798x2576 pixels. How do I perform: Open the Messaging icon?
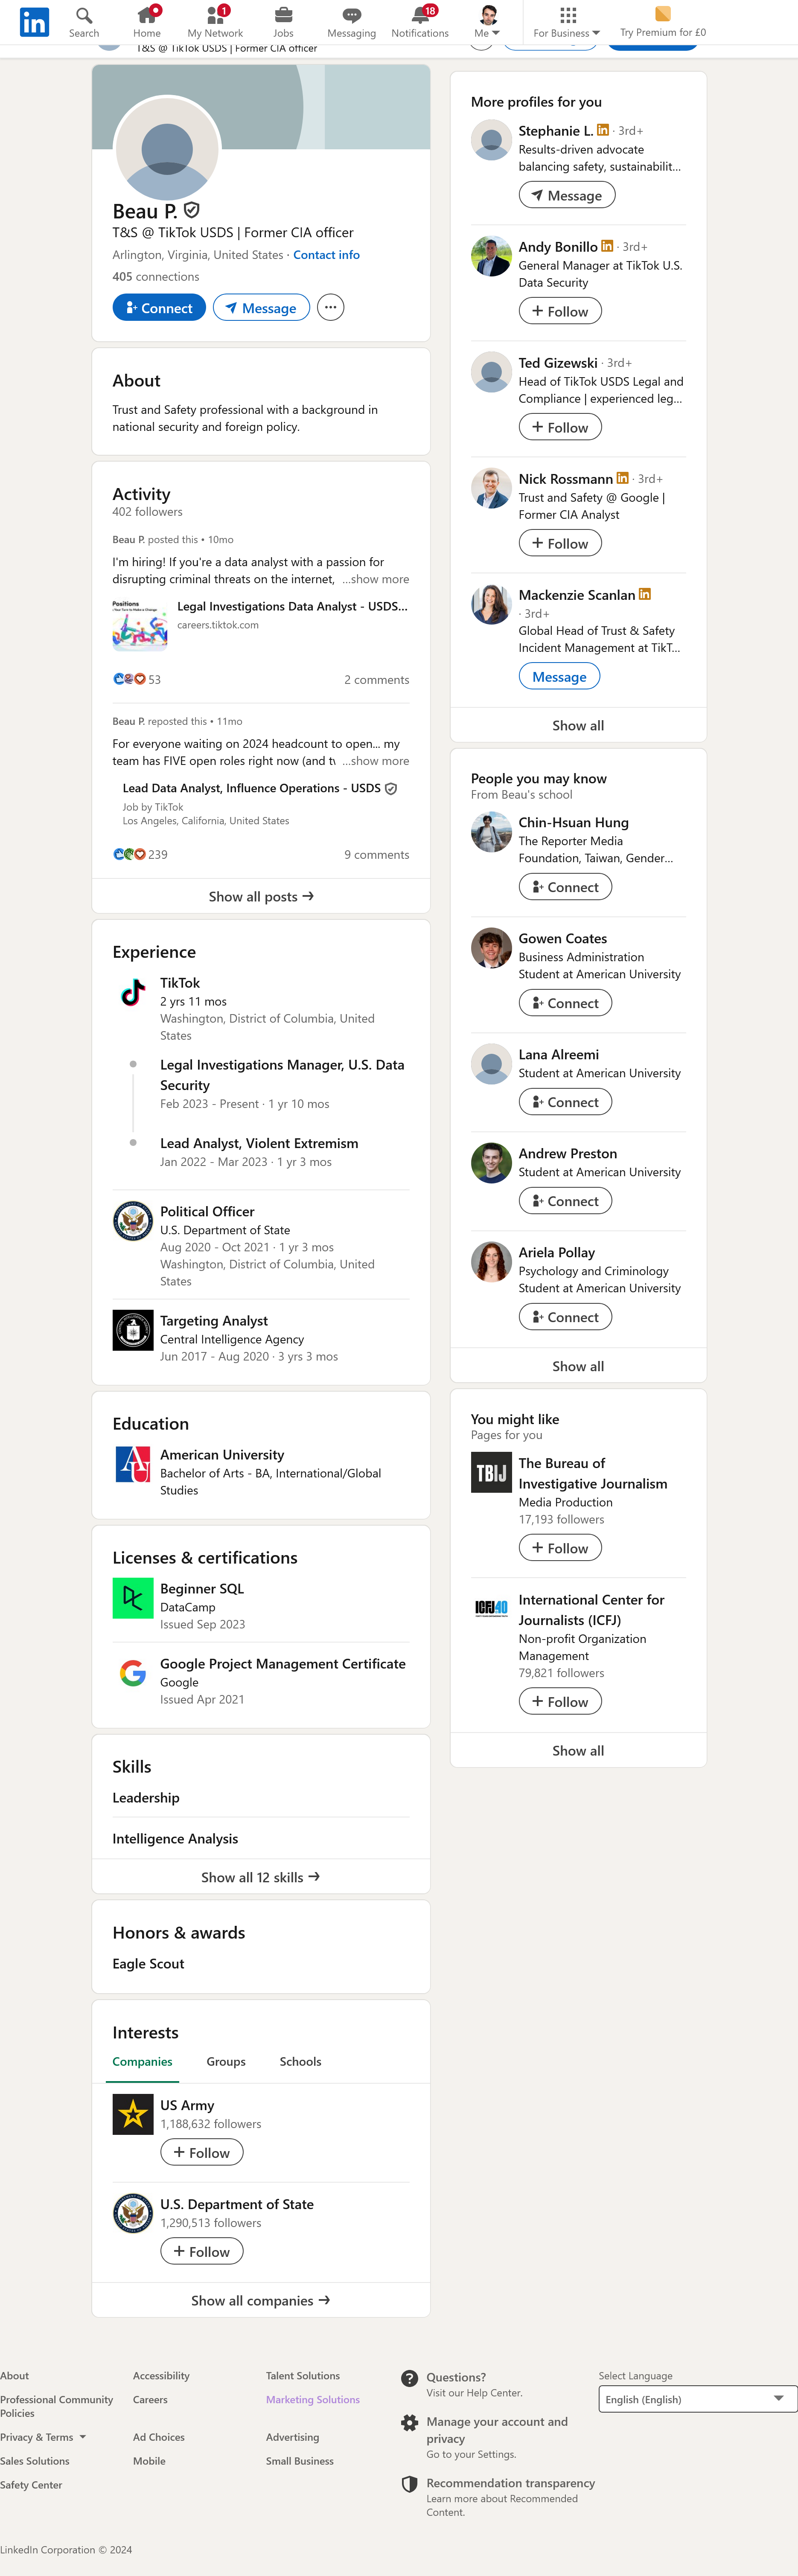tap(351, 15)
